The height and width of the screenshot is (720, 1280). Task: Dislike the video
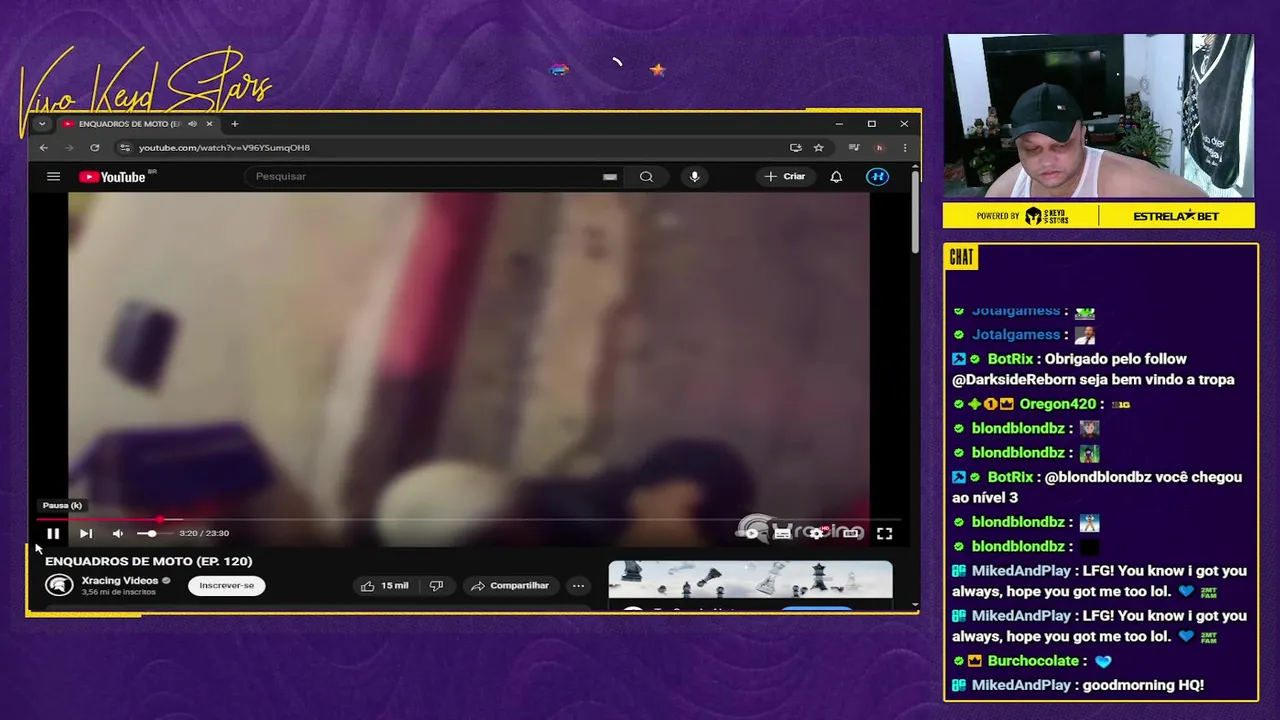(436, 585)
